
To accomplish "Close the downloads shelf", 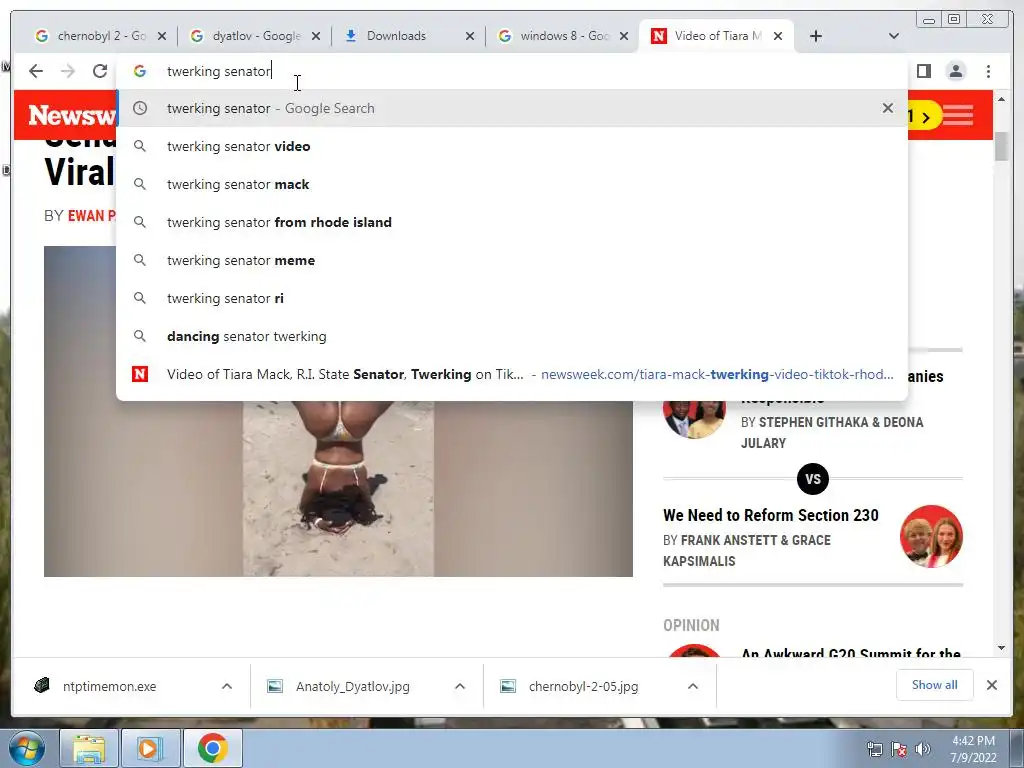I will (991, 685).
